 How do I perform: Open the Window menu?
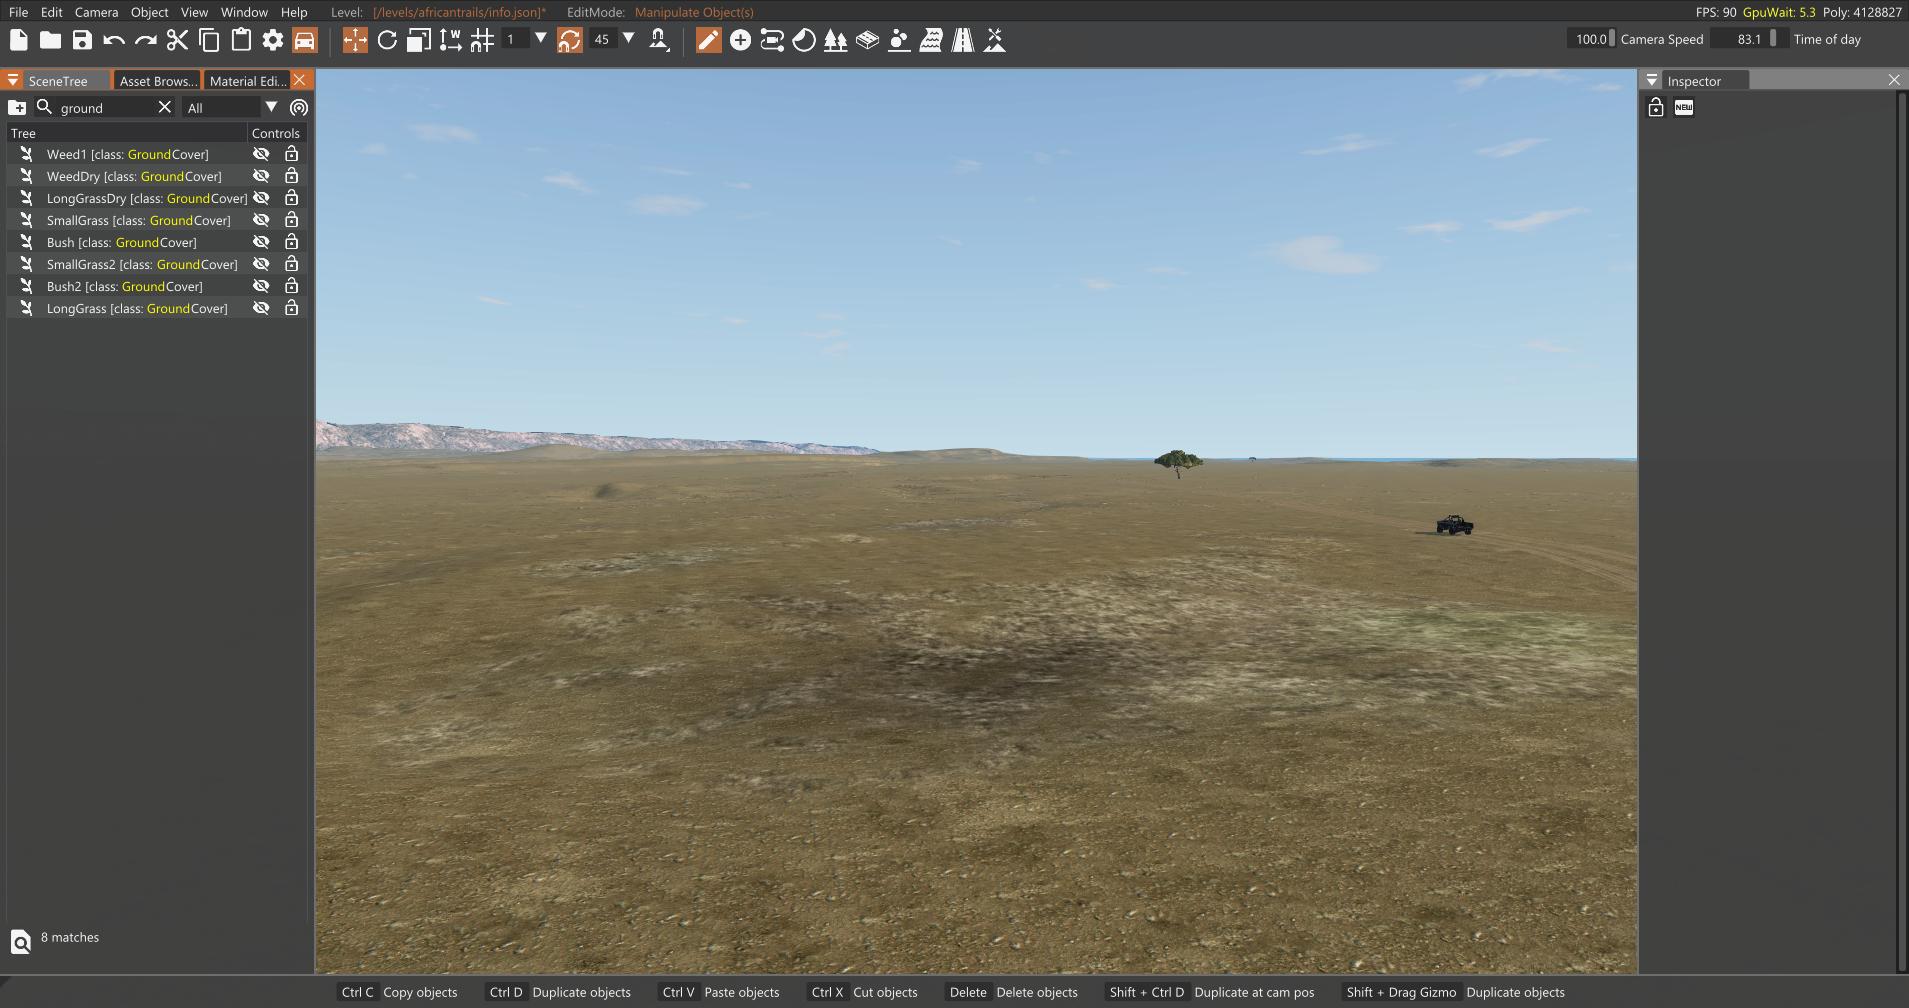244,12
